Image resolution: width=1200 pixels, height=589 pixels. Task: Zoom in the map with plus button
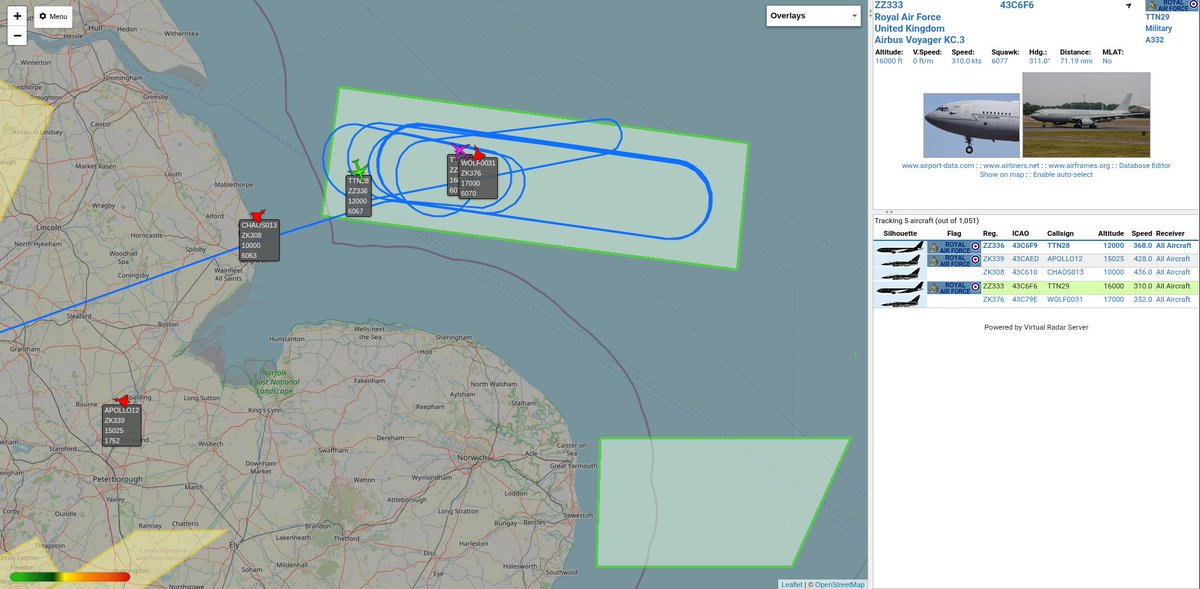[17, 17]
